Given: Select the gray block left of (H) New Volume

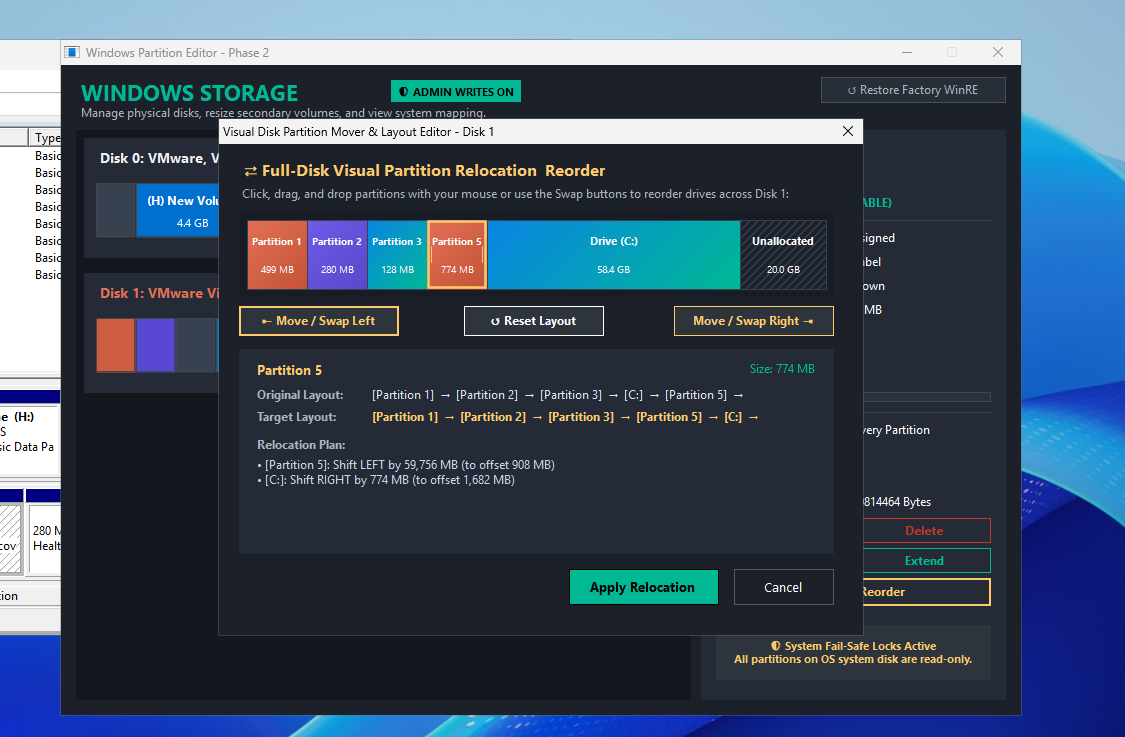Looking at the screenshot, I should 116,210.
